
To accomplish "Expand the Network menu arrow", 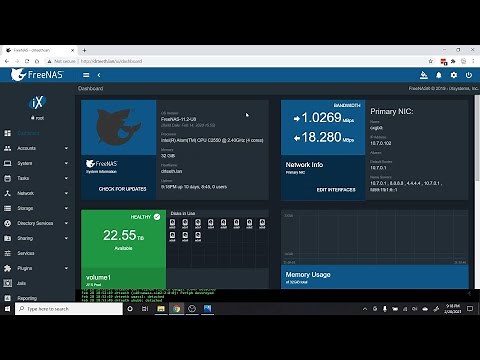I will pos(66,193).
